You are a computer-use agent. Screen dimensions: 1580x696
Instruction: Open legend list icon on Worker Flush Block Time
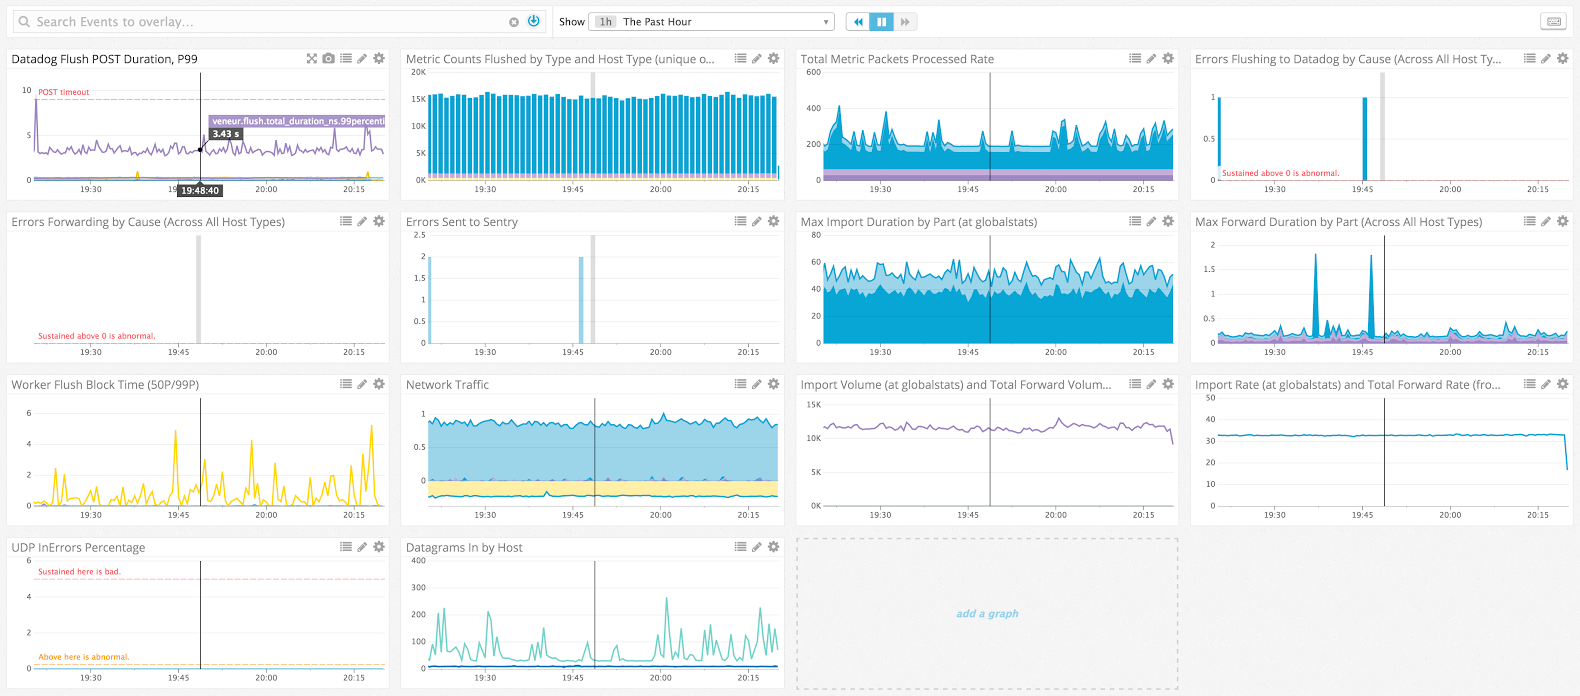point(346,384)
